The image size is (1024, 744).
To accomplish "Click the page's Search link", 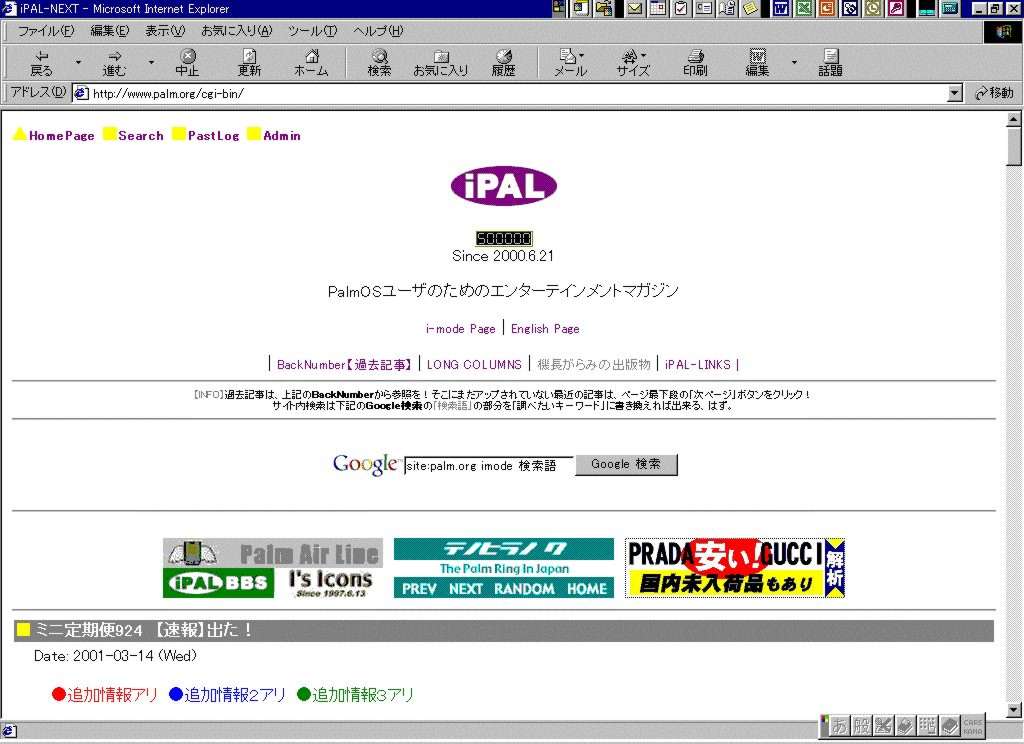I will click(141, 136).
